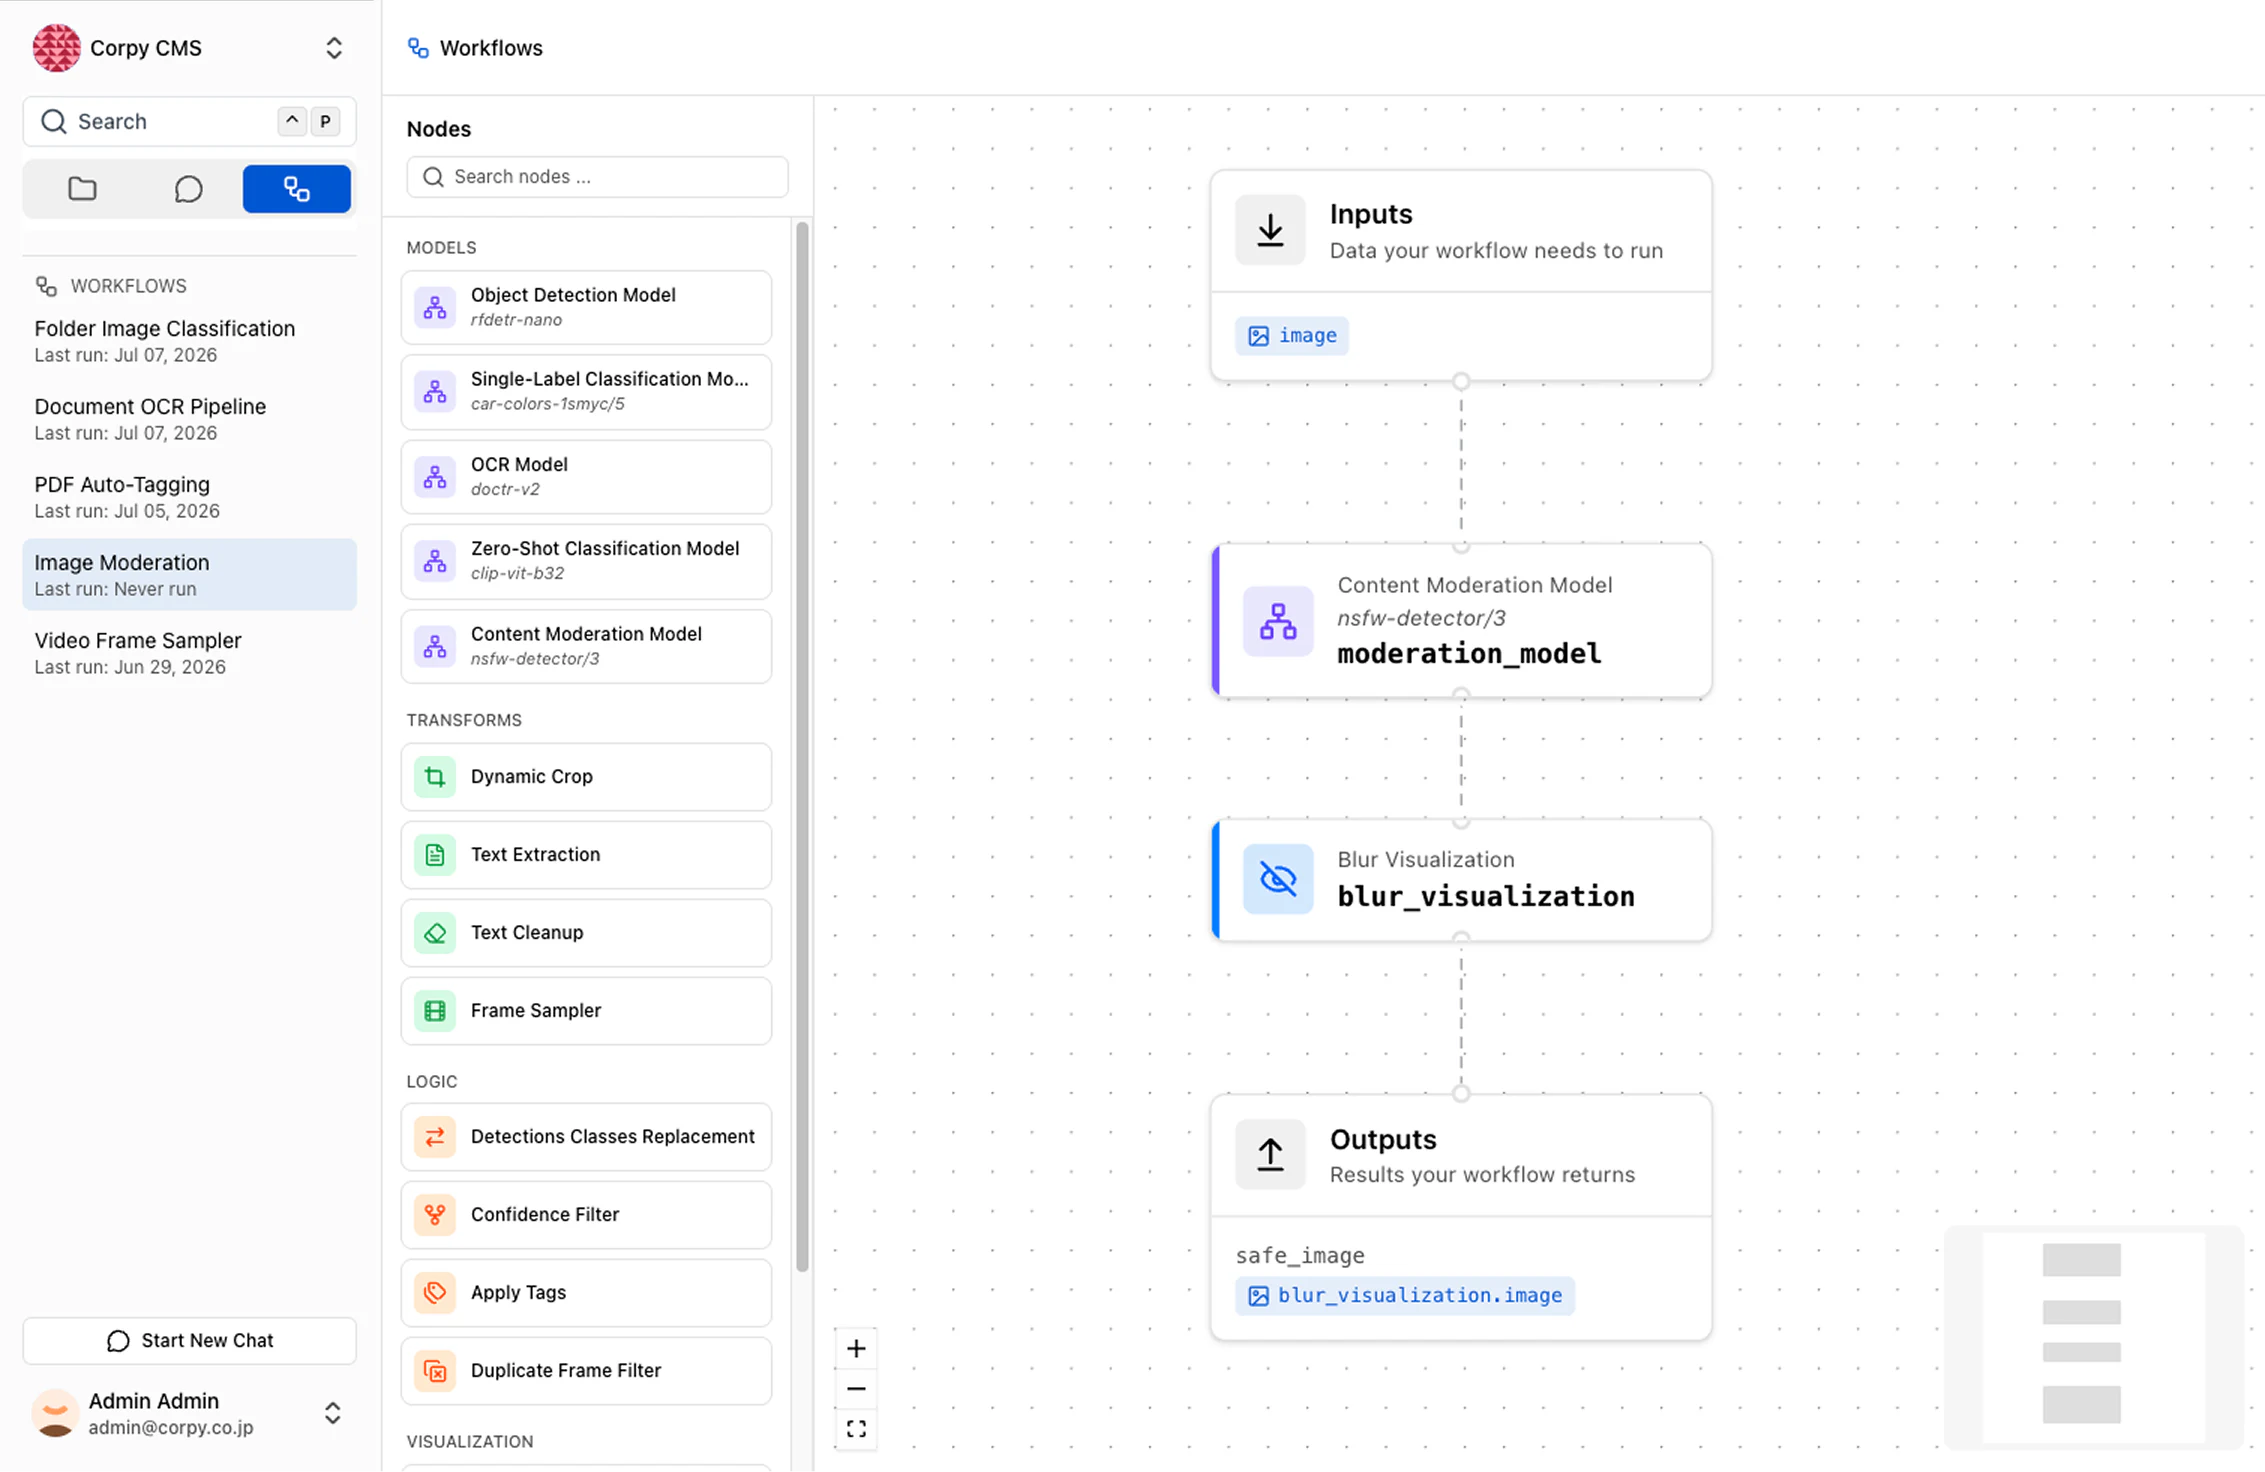Click the Text Cleanup eraser icon
The image size is (2265, 1472).
435,932
